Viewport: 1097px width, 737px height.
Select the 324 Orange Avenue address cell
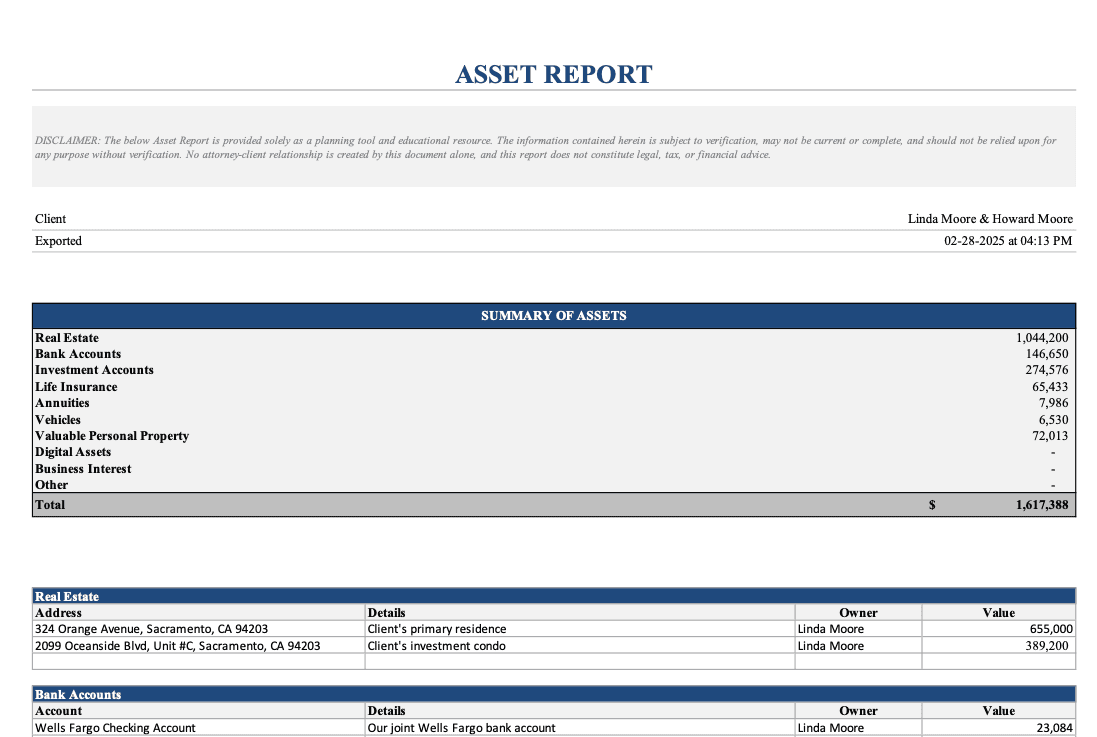[151, 629]
